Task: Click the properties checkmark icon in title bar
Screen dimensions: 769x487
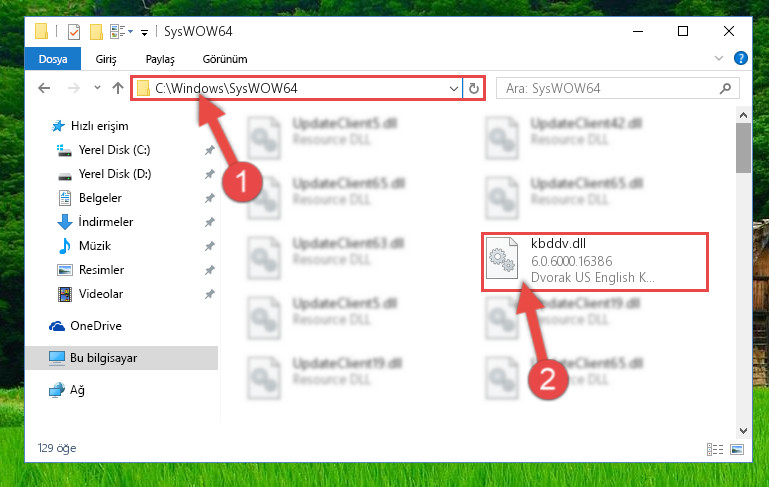Action: pos(74,32)
